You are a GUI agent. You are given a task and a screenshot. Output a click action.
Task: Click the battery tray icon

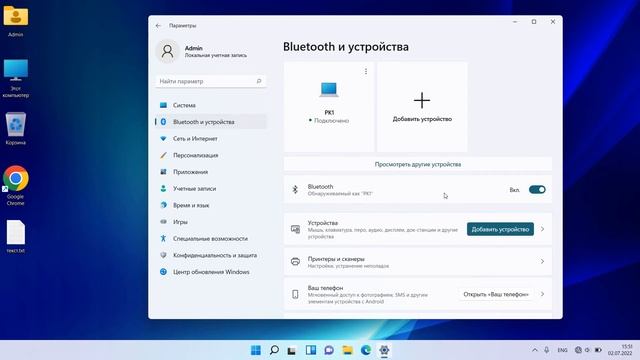(598, 350)
